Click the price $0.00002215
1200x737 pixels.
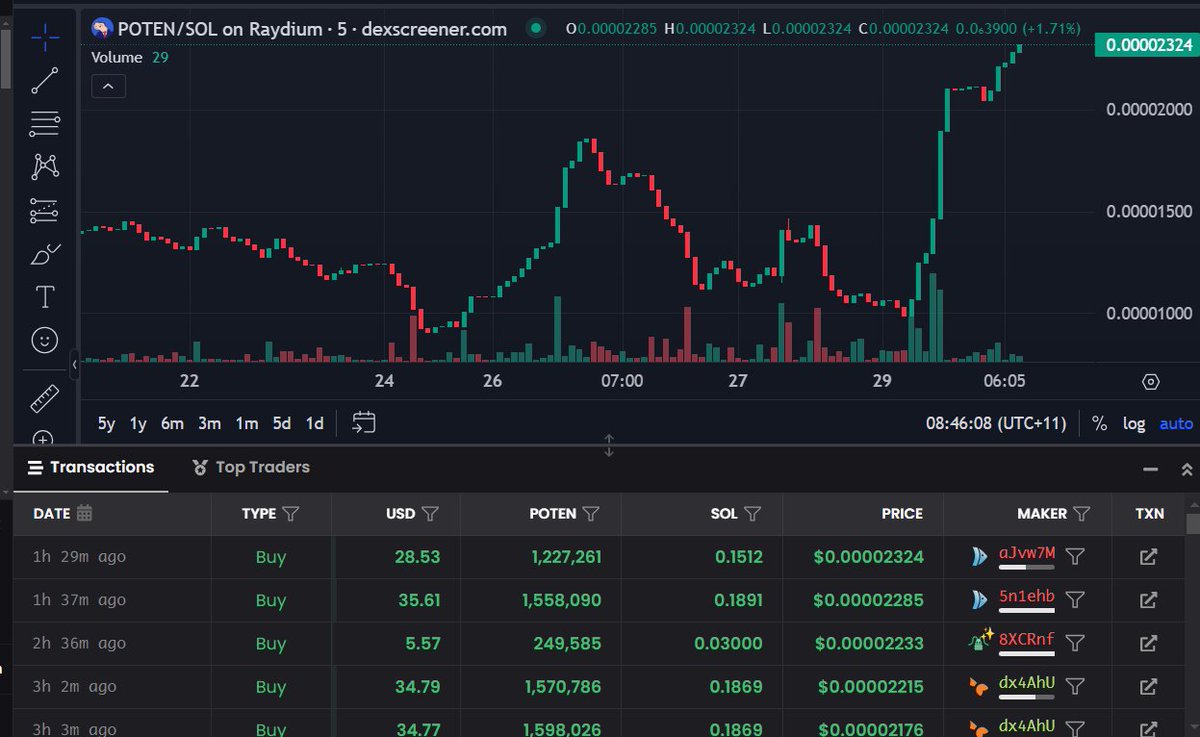[x=871, y=687]
